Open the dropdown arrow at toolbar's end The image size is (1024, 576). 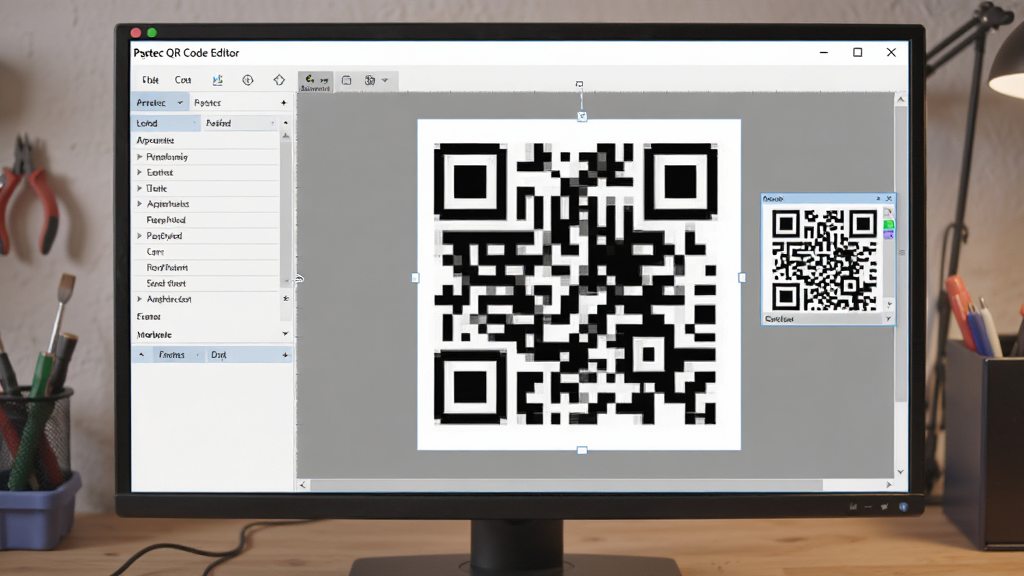385,80
